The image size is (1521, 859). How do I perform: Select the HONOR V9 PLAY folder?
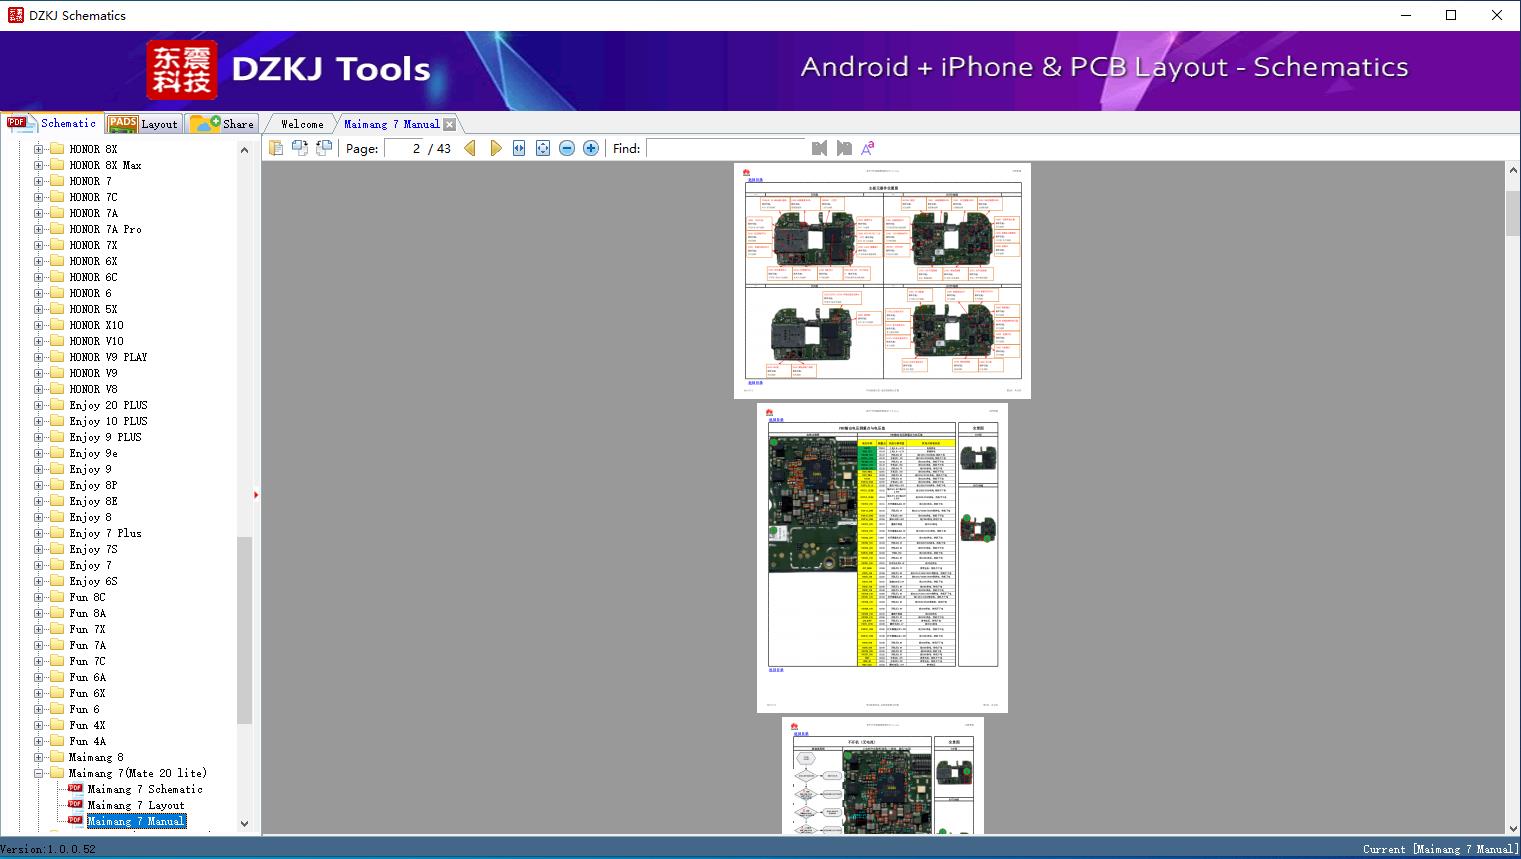tap(108, 357)
